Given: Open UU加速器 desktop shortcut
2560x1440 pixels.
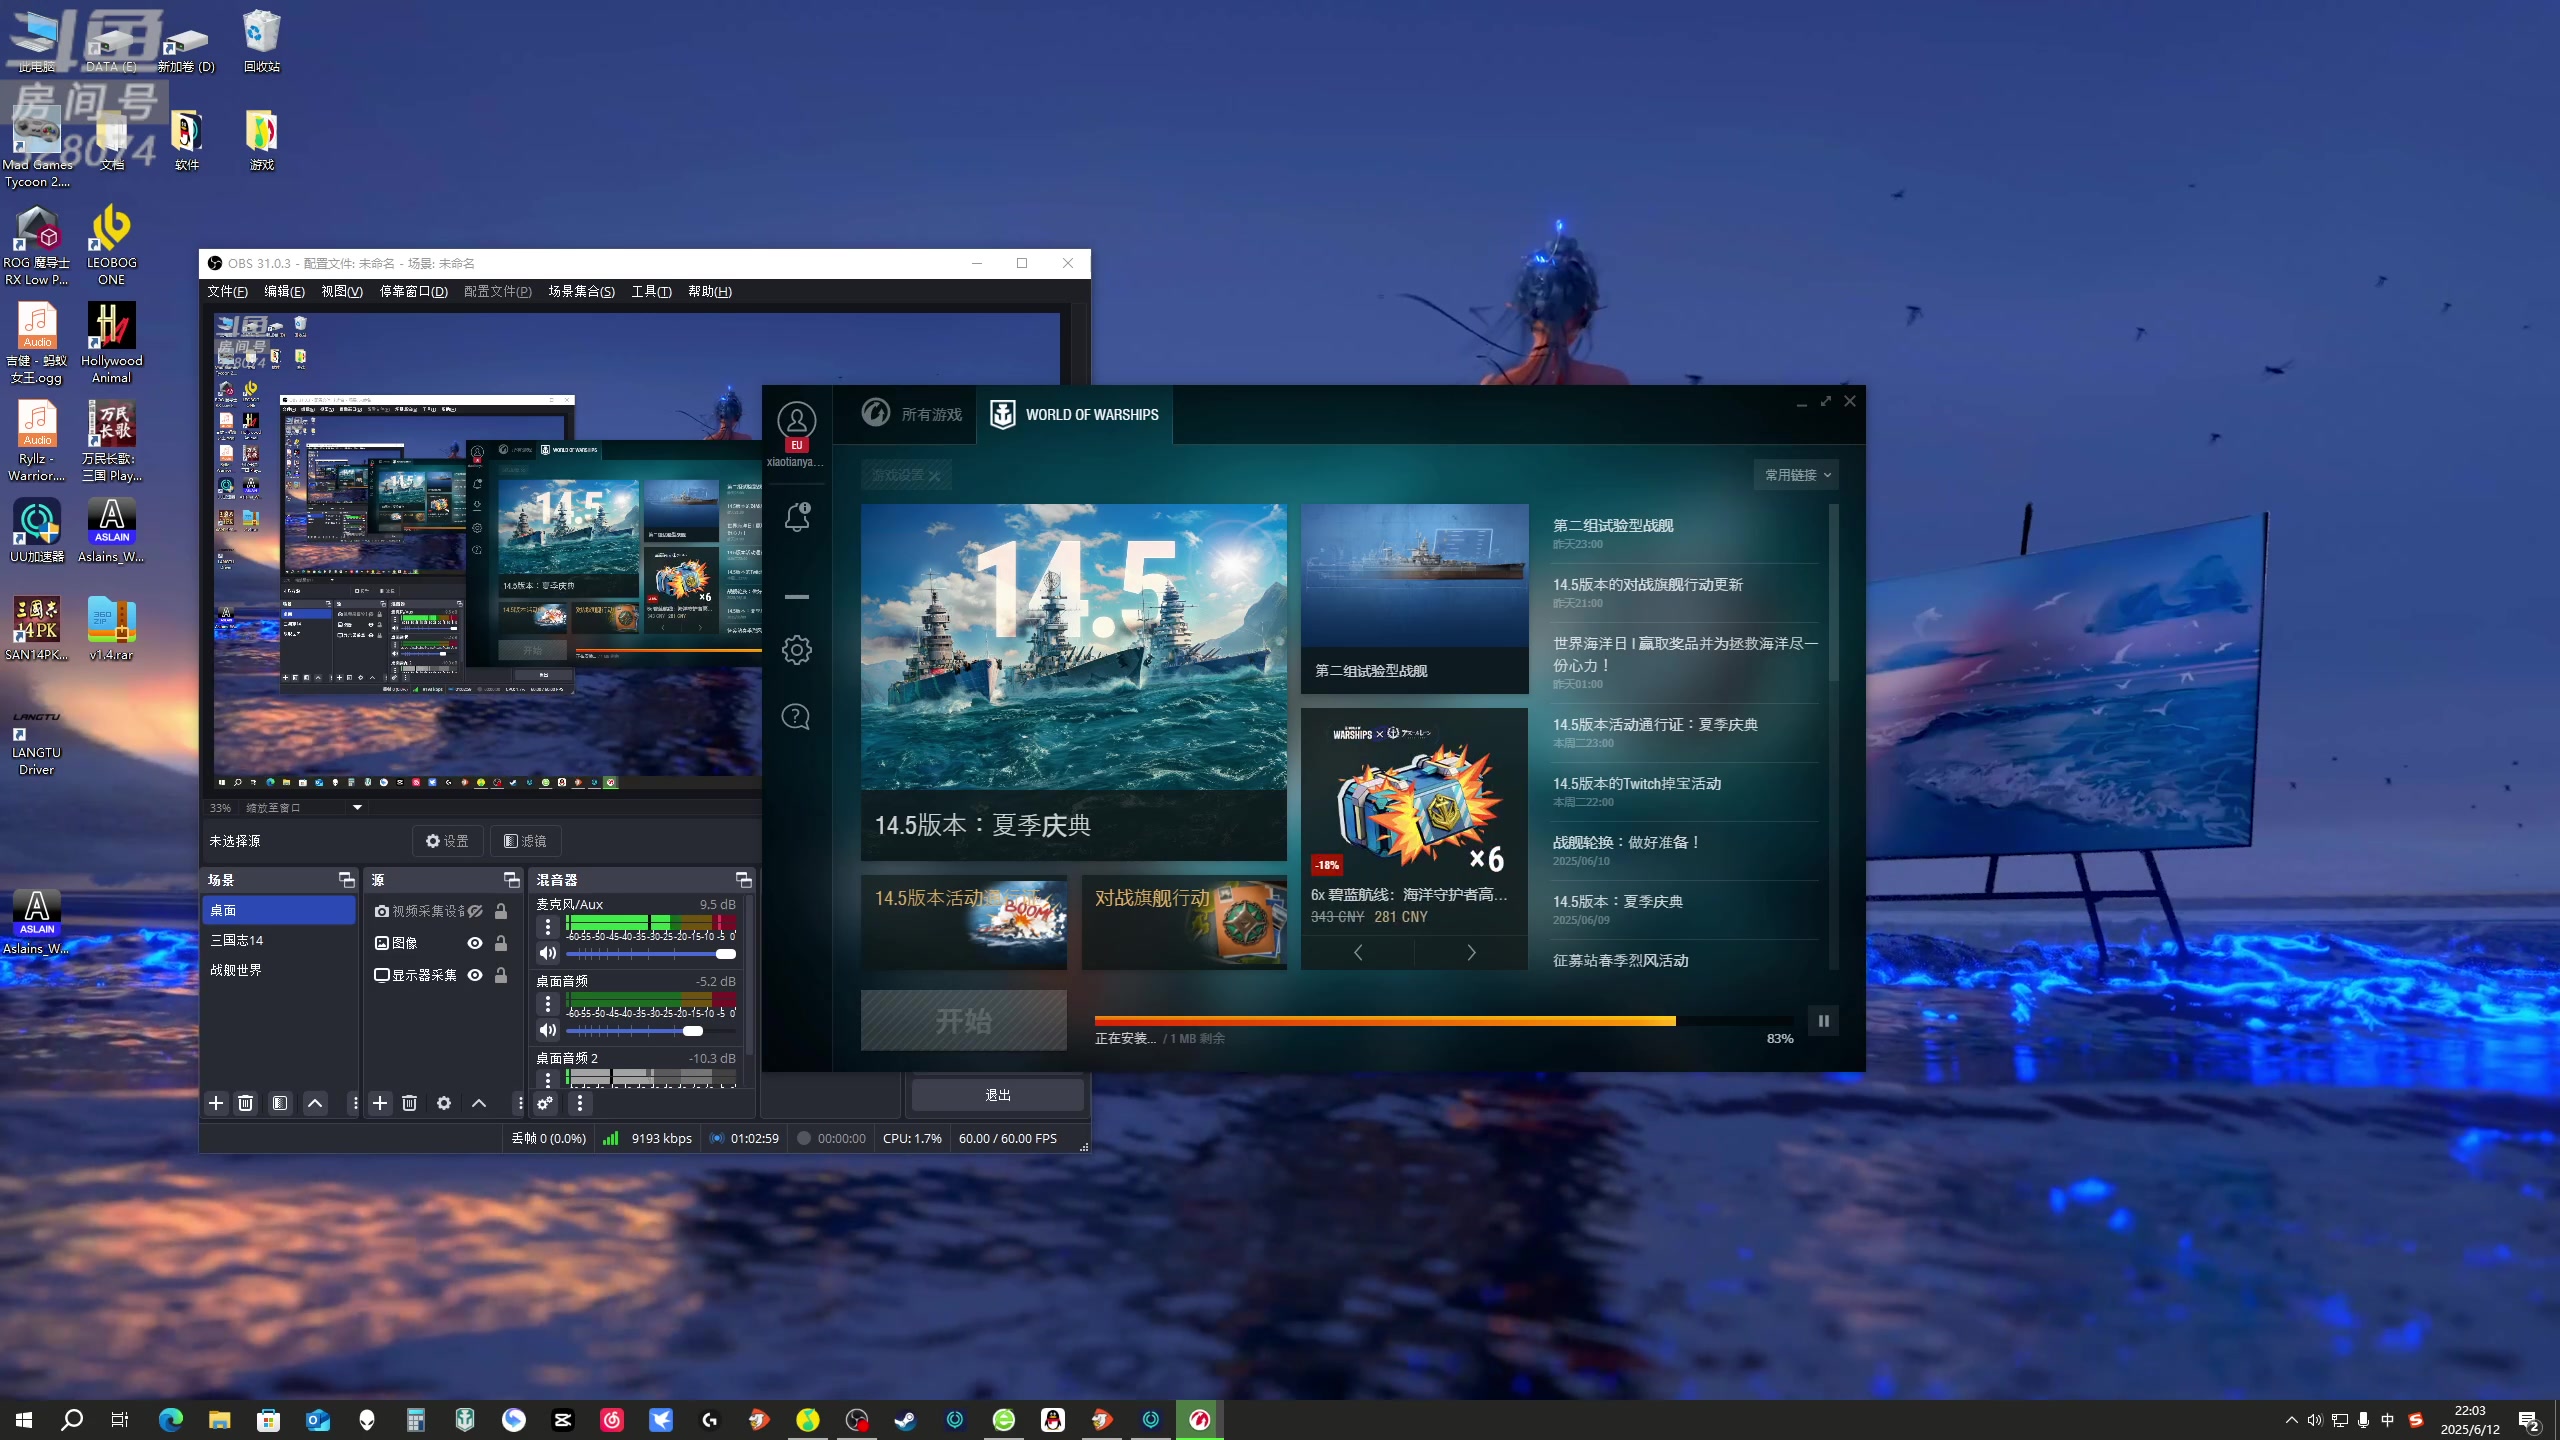Looking at the screenshot, I should point(37,531).
